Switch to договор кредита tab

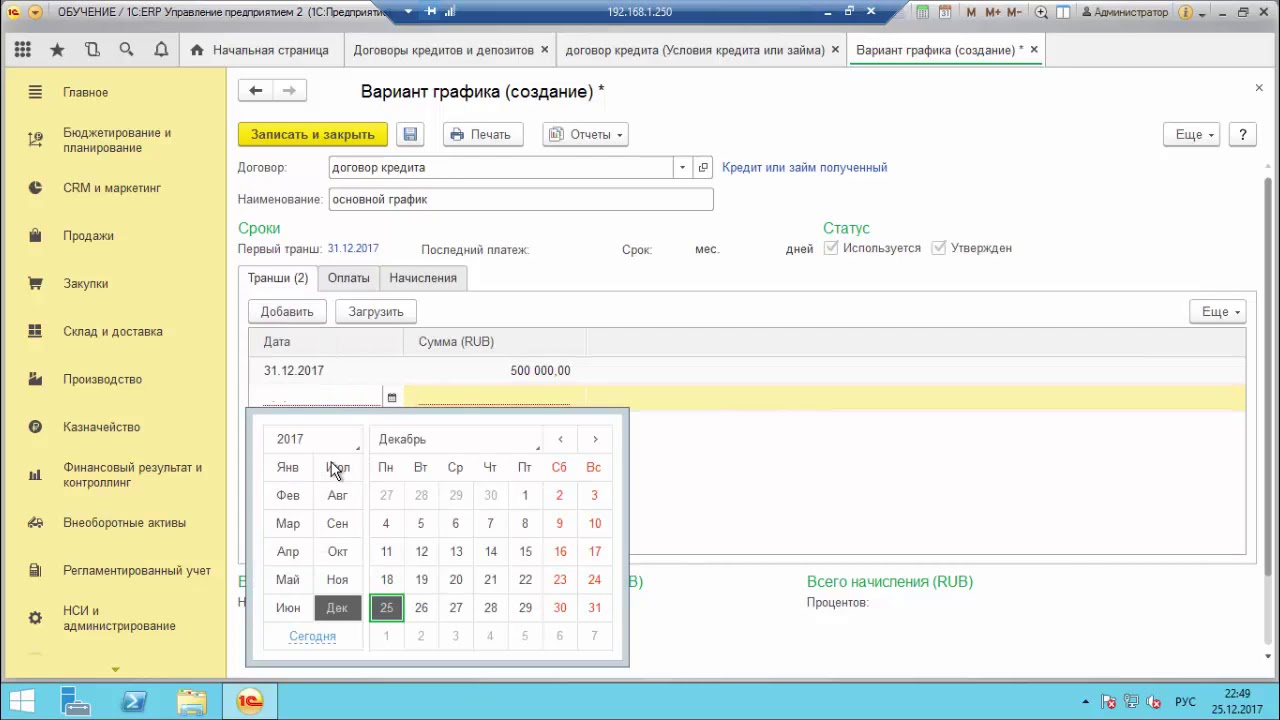[695, 50]
